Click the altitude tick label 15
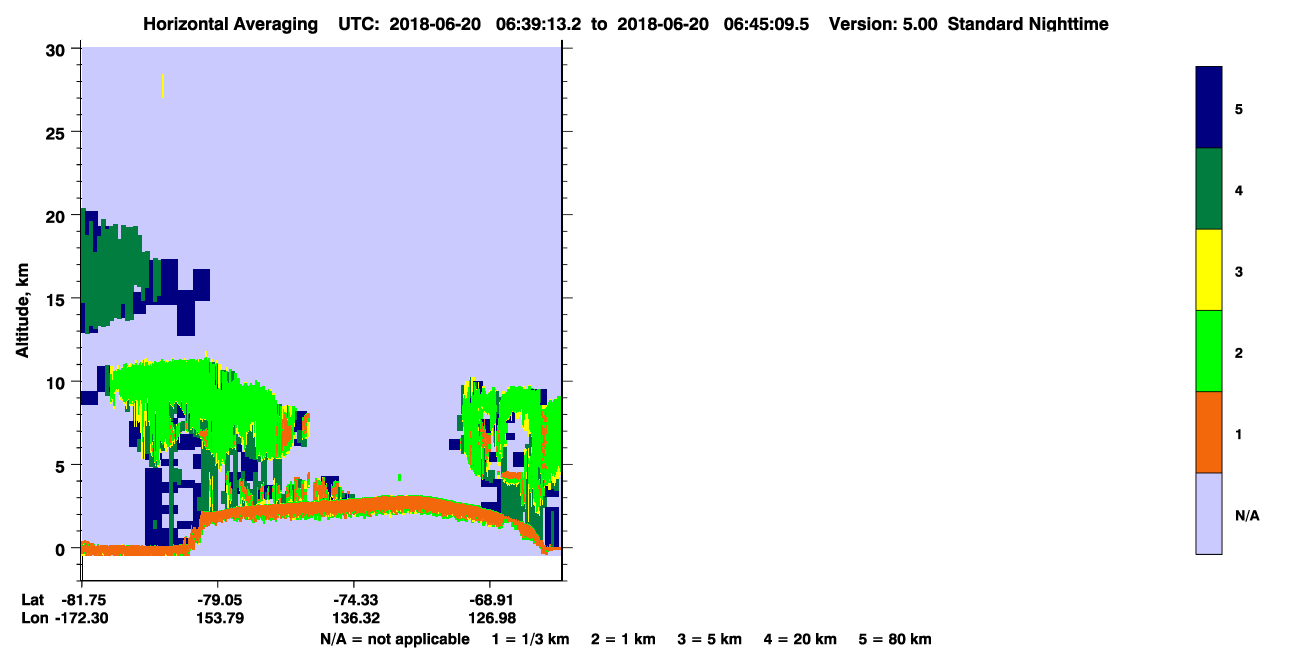This screenshot has height=667, width=1300. coord(58,298)
